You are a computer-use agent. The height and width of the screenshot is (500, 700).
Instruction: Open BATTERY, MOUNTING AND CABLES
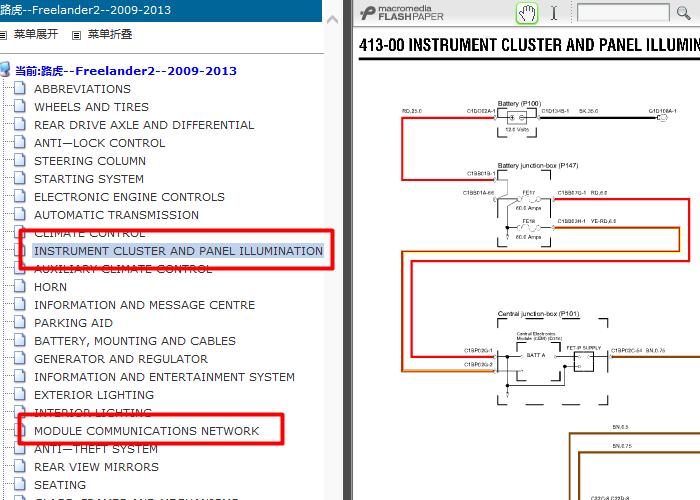[x=135, y=341]
